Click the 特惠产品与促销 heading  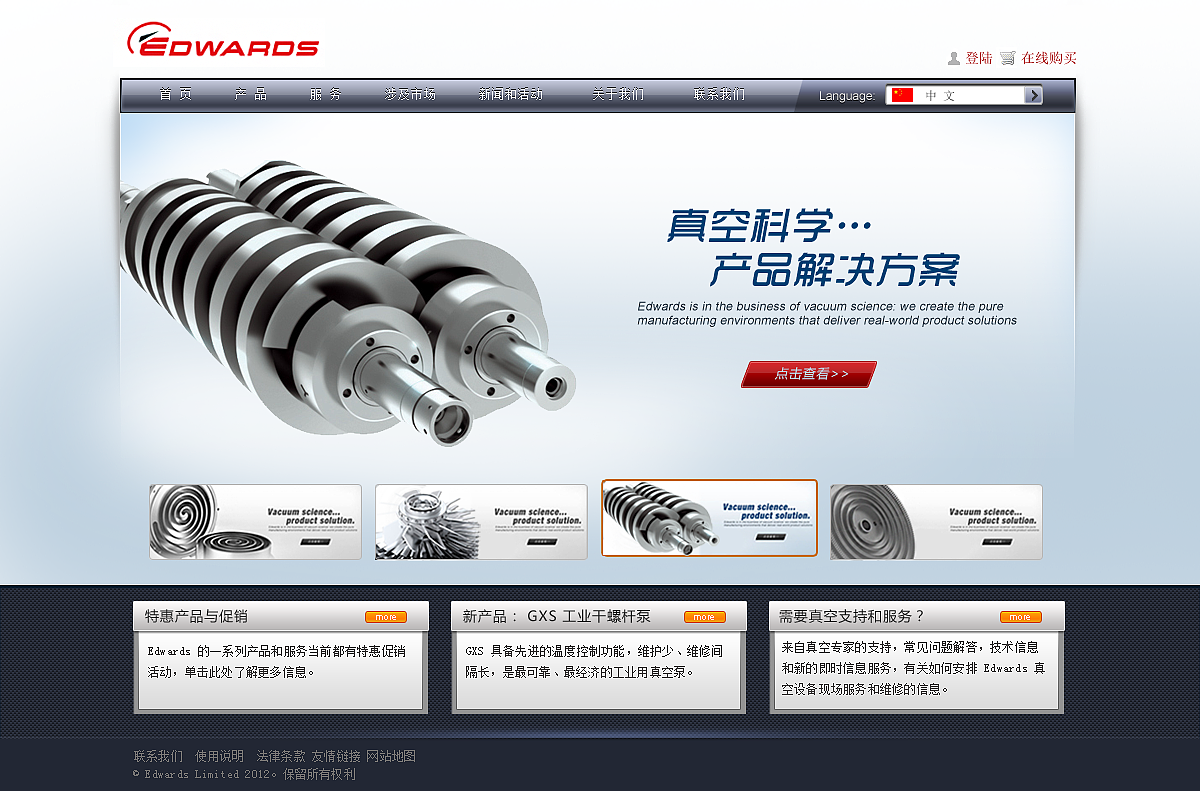(x=196, y=616)
